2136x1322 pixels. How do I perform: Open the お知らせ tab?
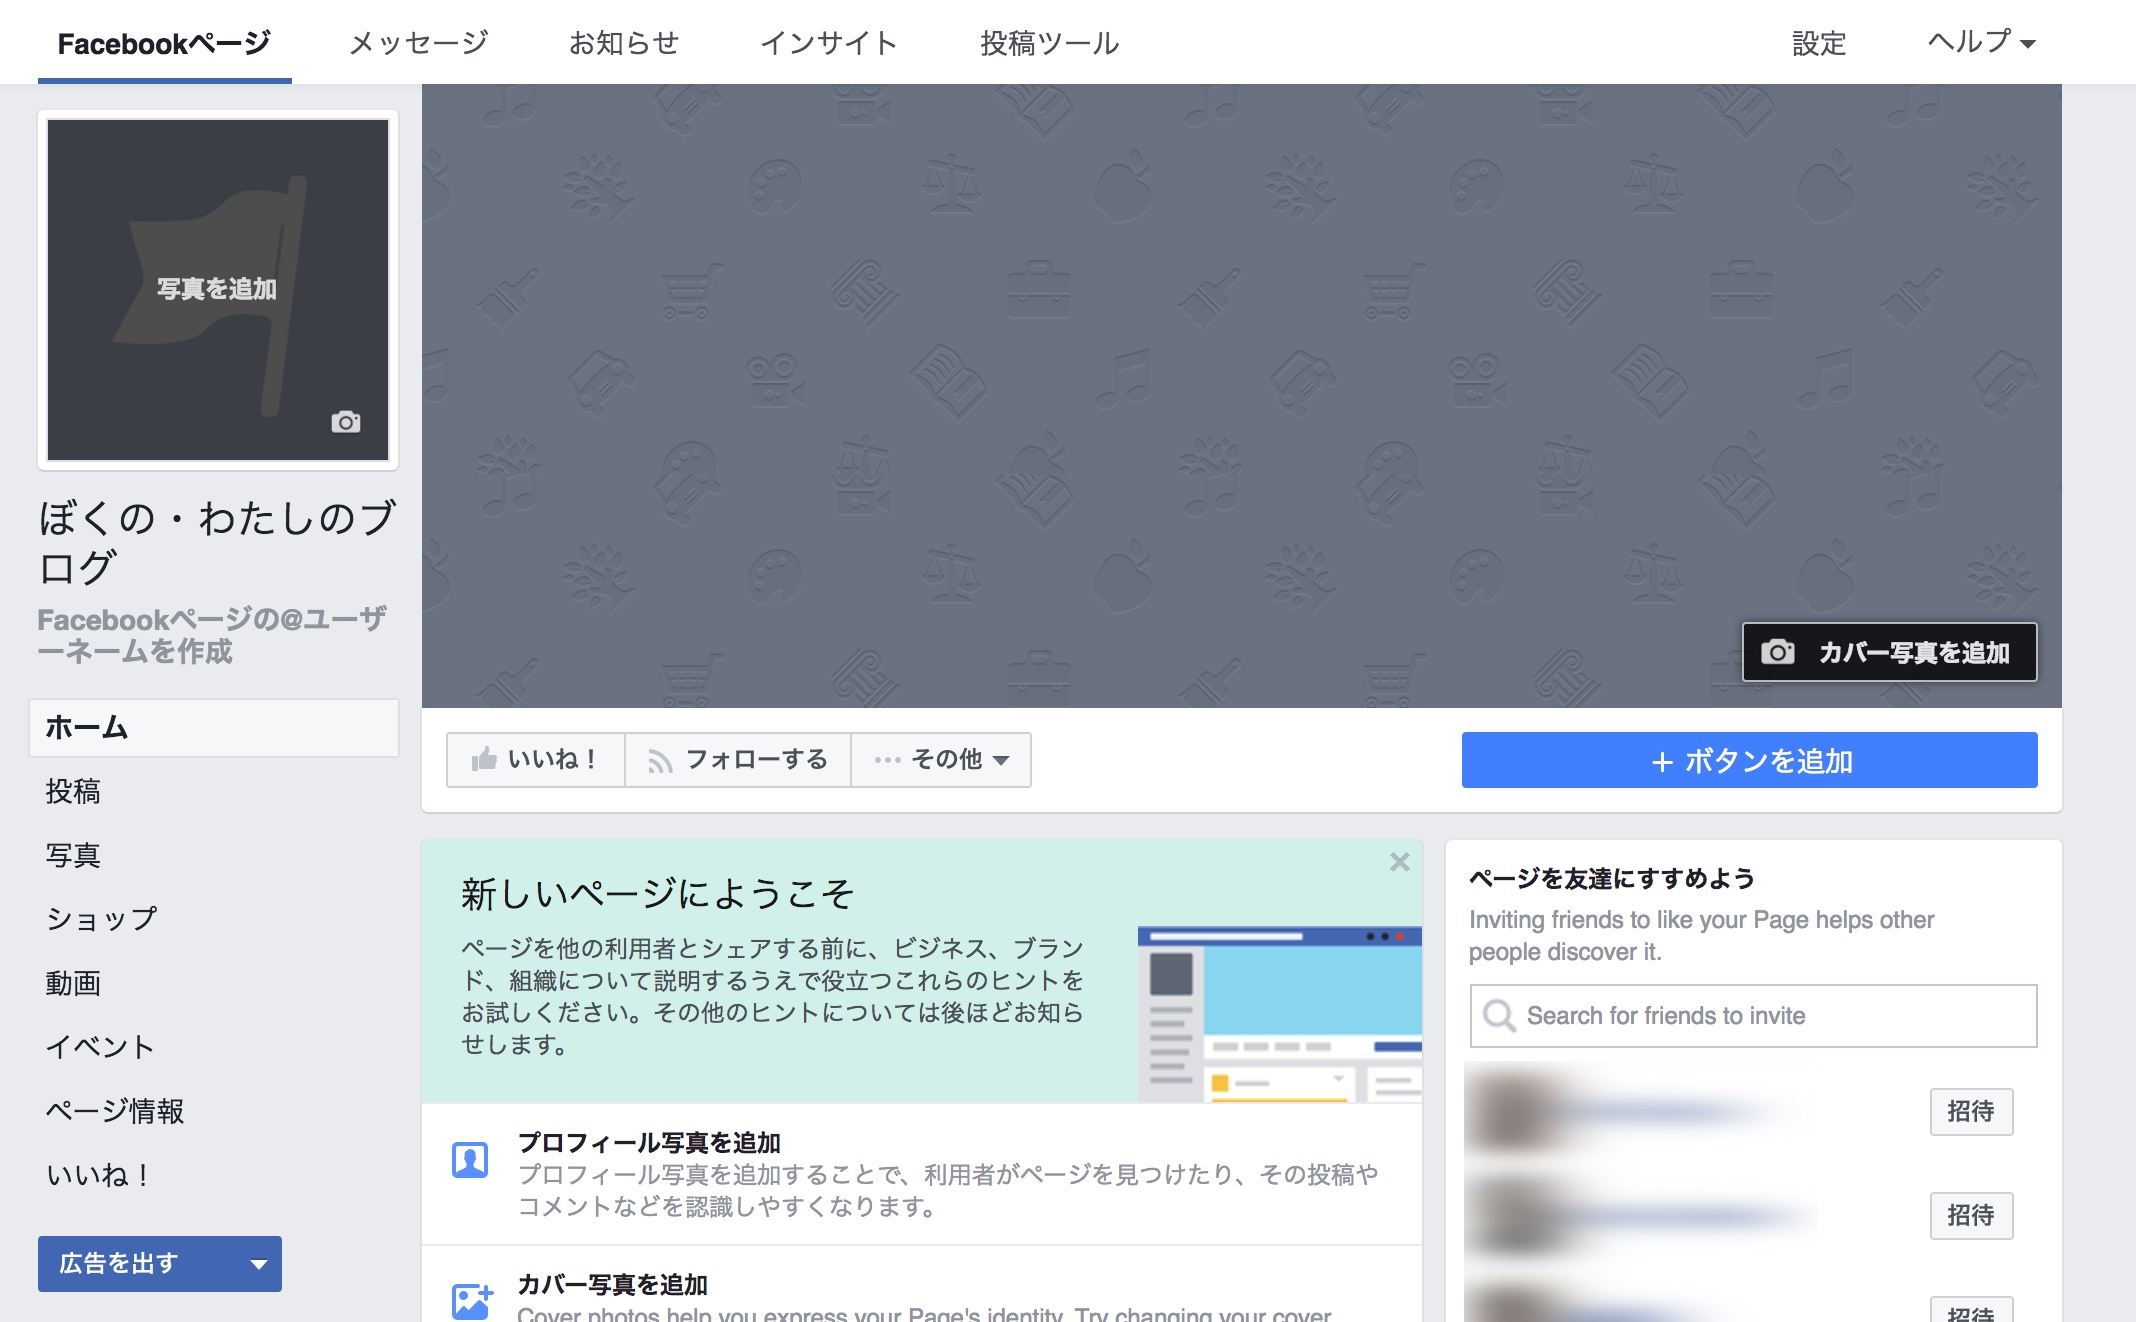pyautogui.click(x=624, y=43)
